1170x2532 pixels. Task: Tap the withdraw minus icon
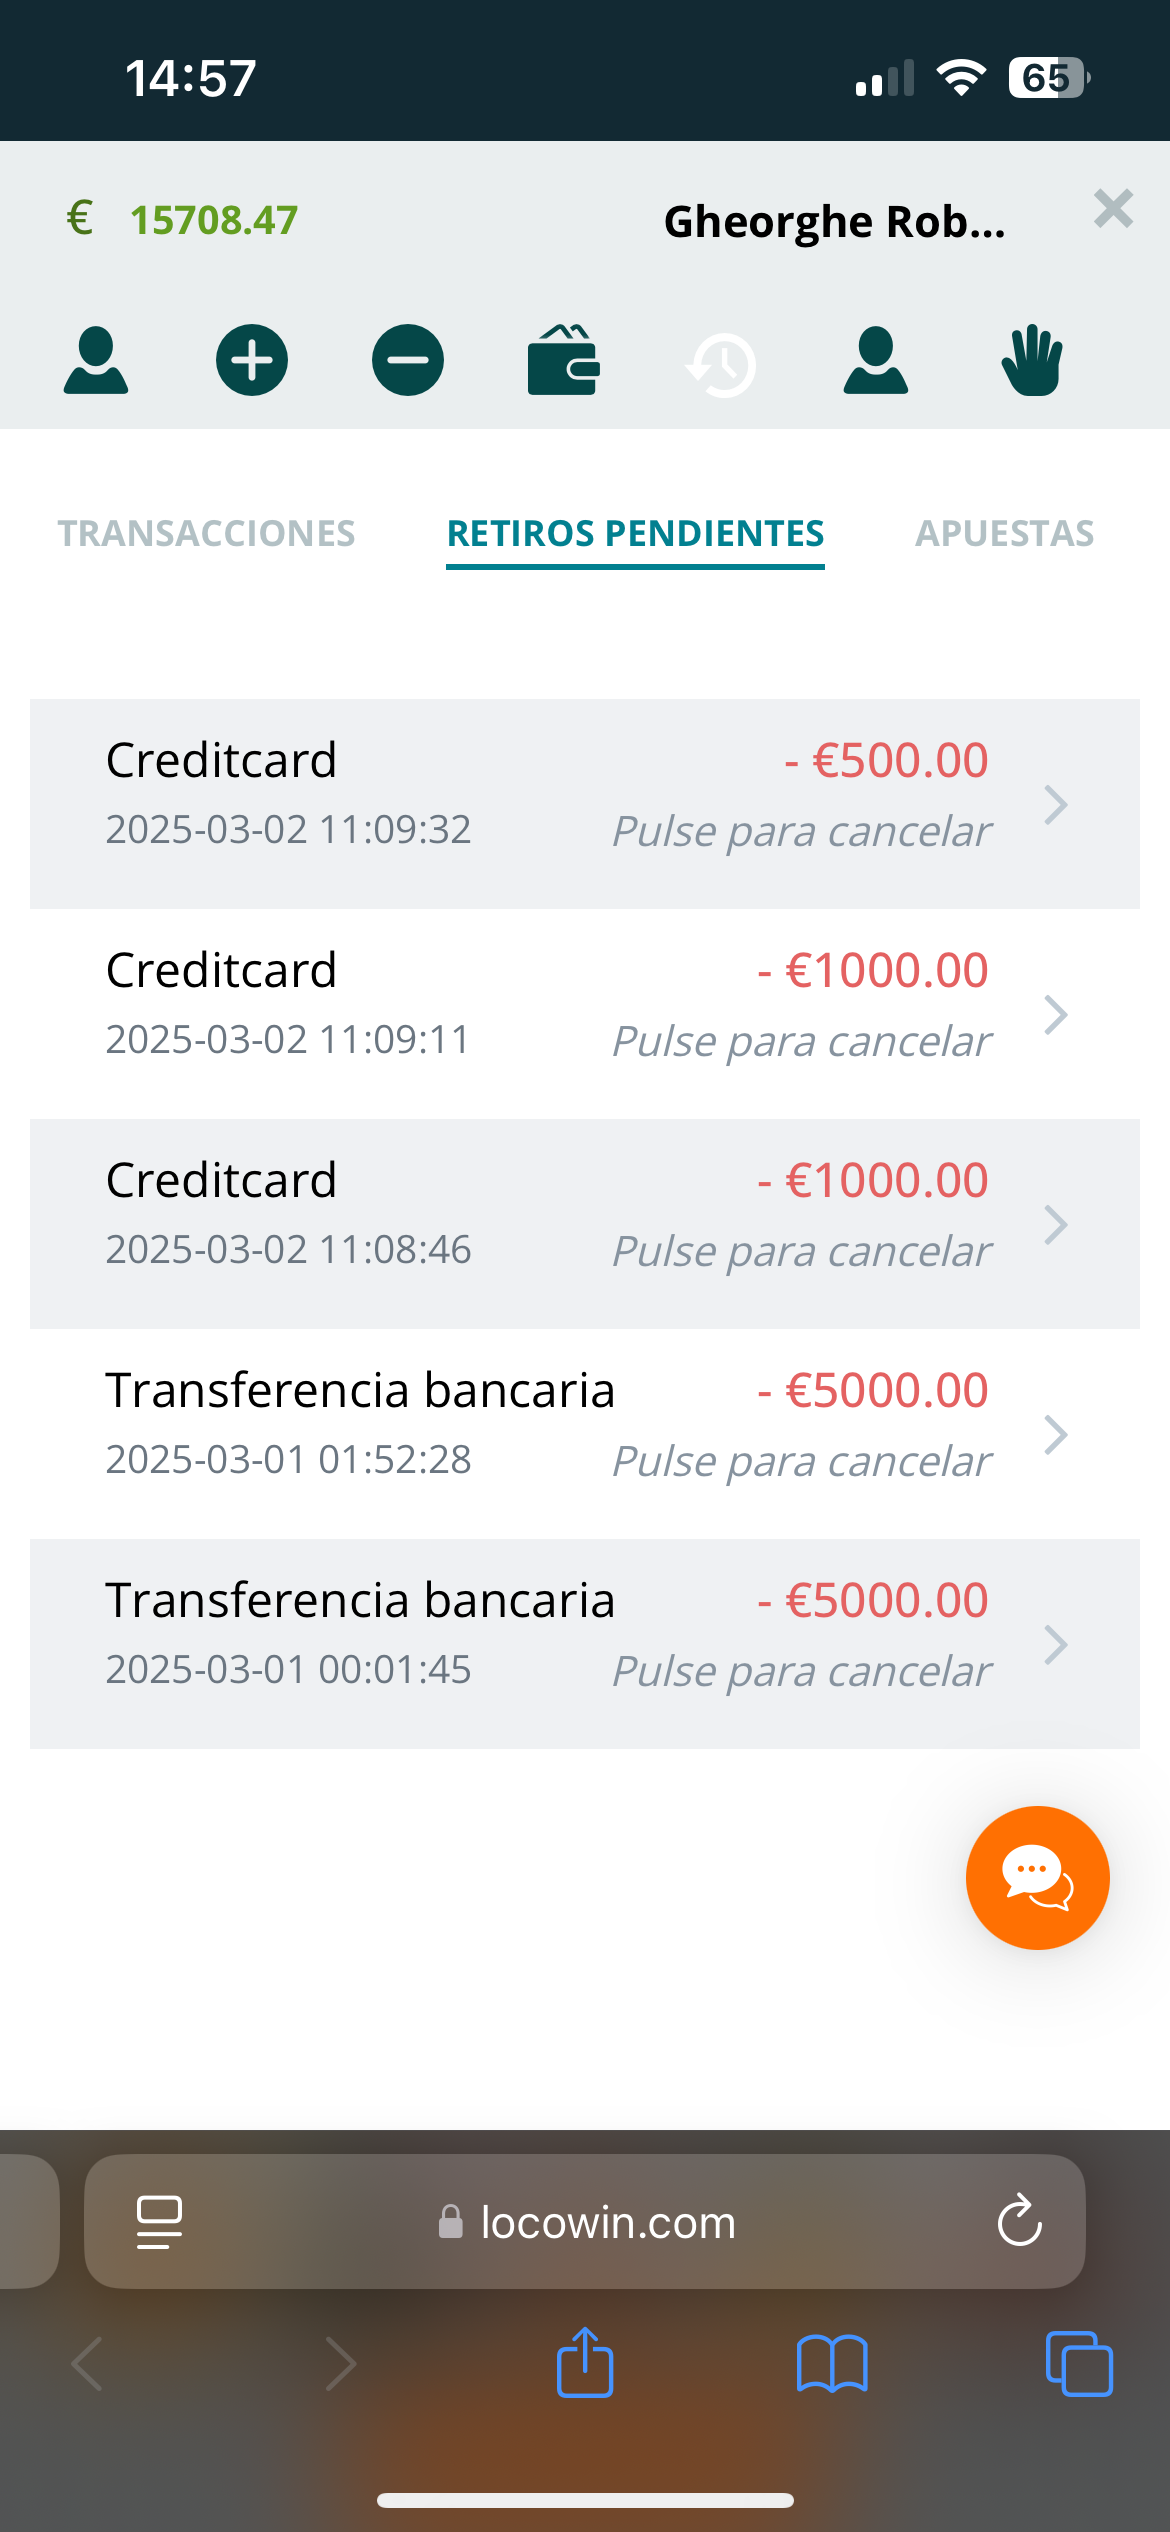coord(408,360)
